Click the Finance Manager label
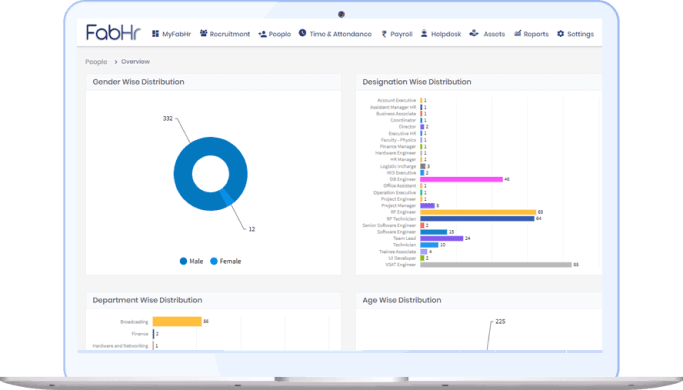The image size is (683, 390). point(398,146)
